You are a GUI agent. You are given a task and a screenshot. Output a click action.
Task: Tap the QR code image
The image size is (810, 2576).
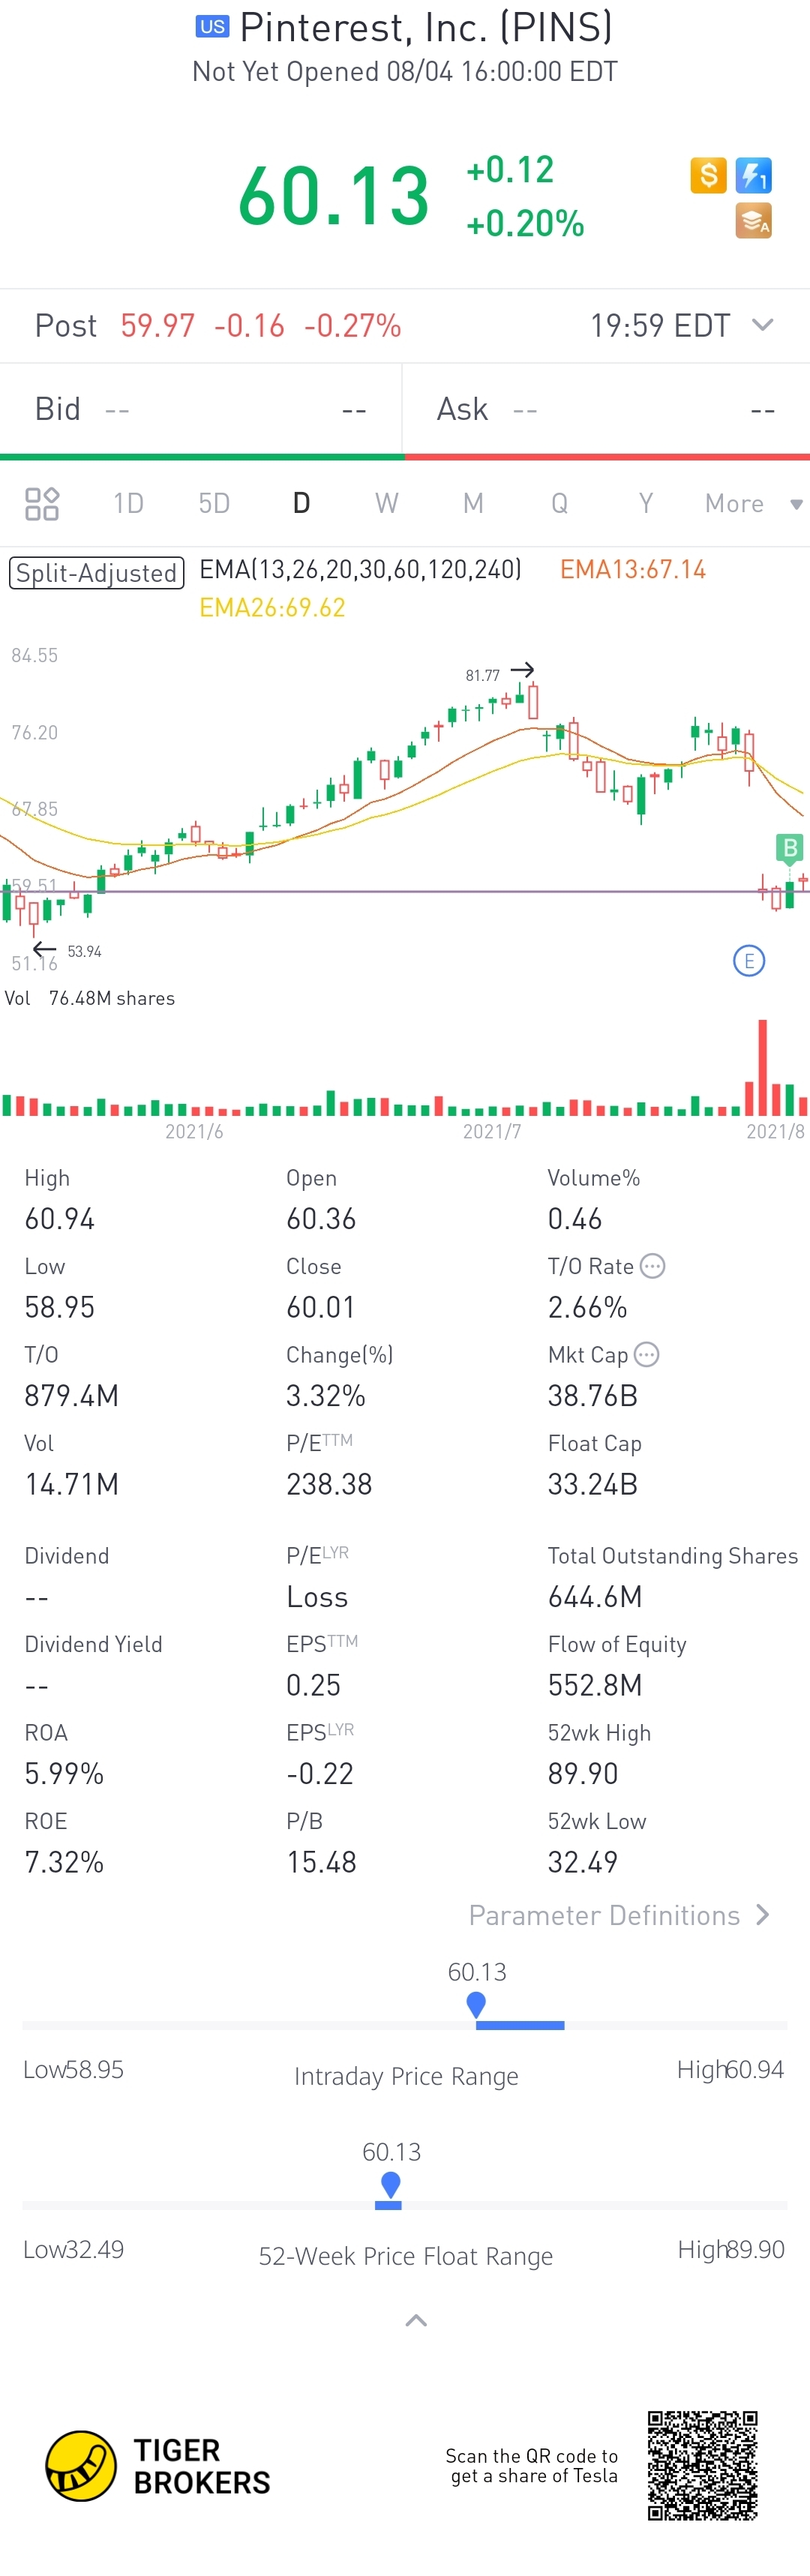coord(702,2466)
